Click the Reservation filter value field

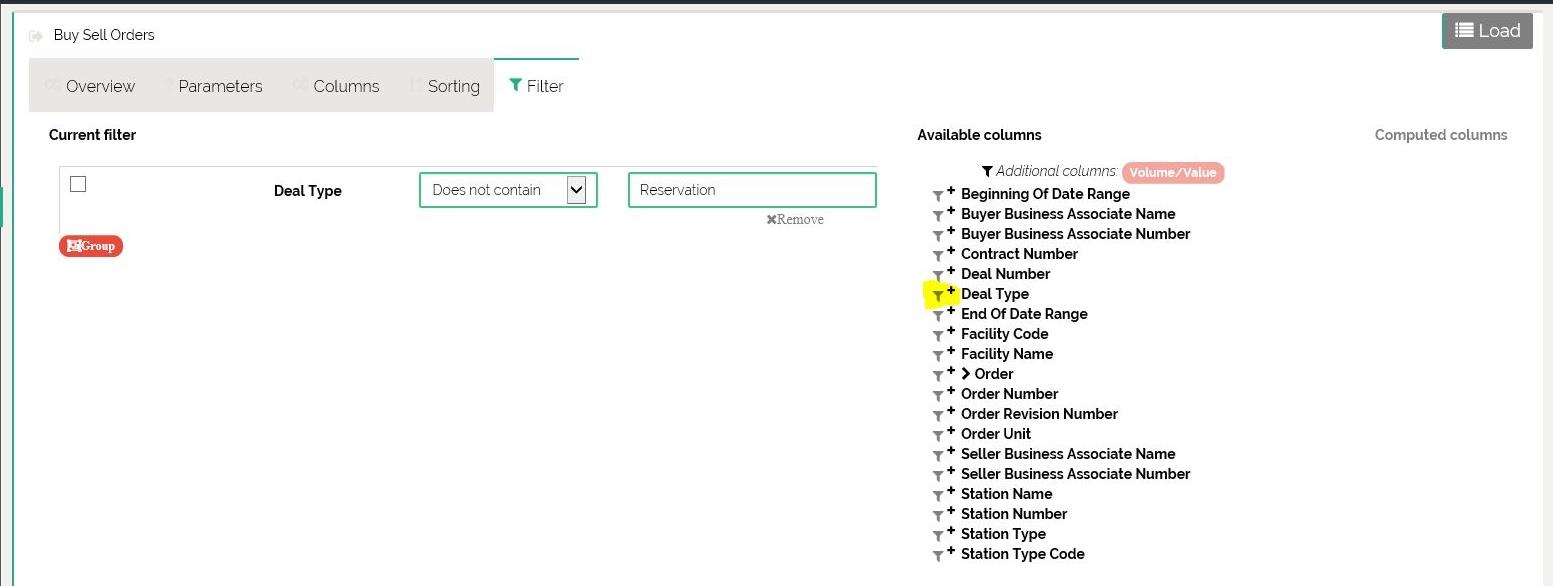[751, 190]
